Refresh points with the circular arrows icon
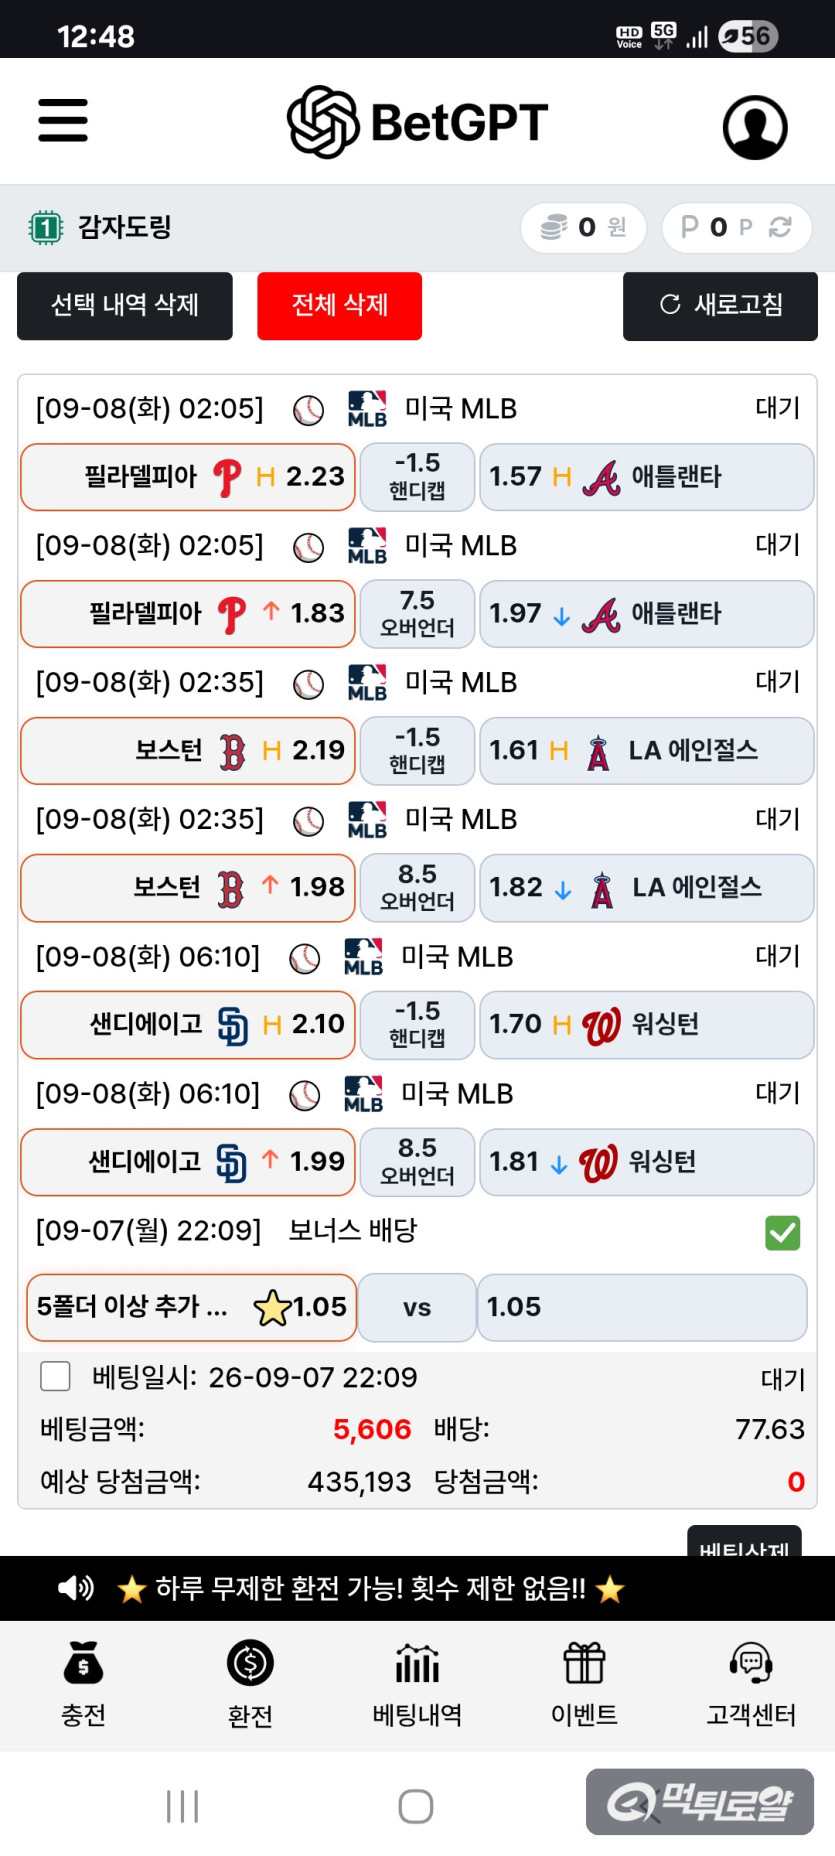 coord(780,228)
